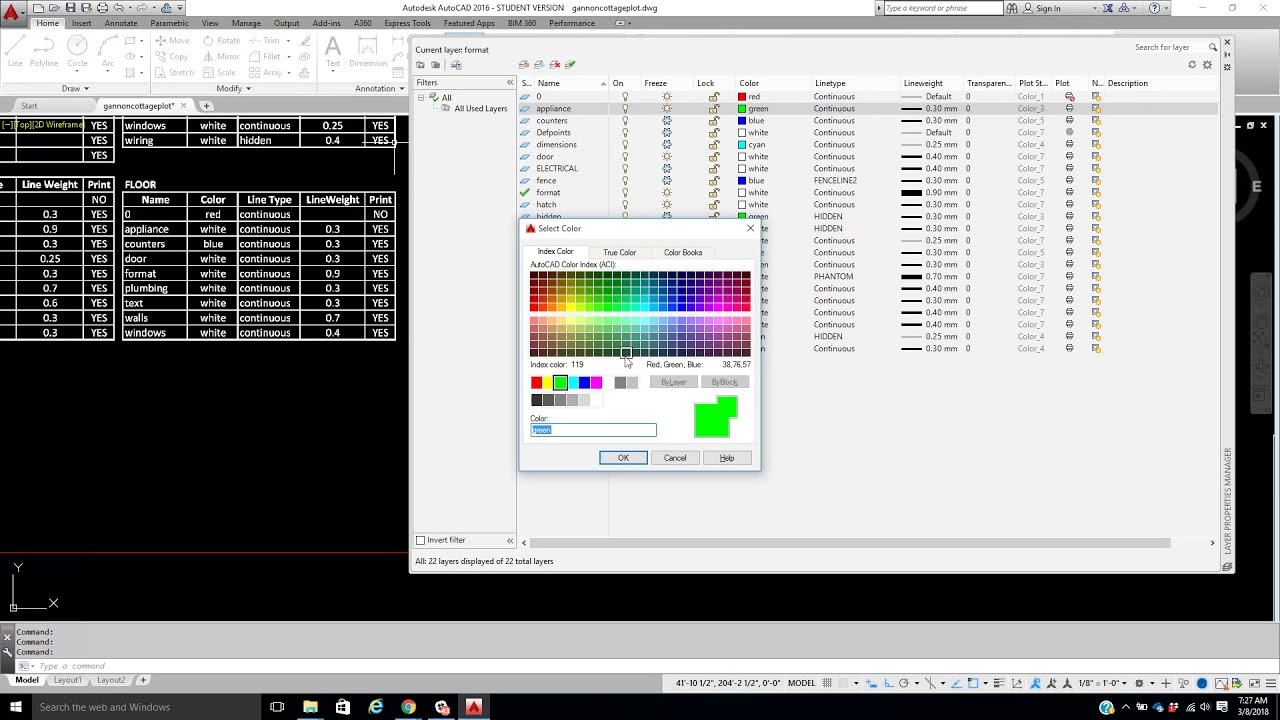Open Chrome from the Windows taskbar
Viewport: 1280px width, 720px height.
click(x=408, y=707)
